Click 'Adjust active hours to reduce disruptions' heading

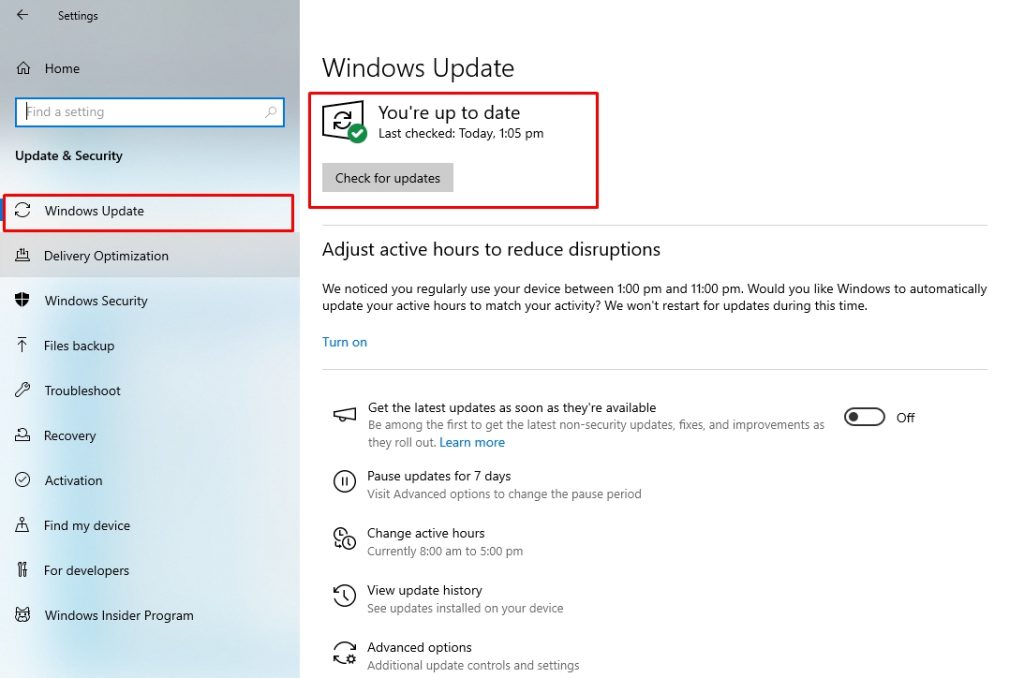(491, 250)
